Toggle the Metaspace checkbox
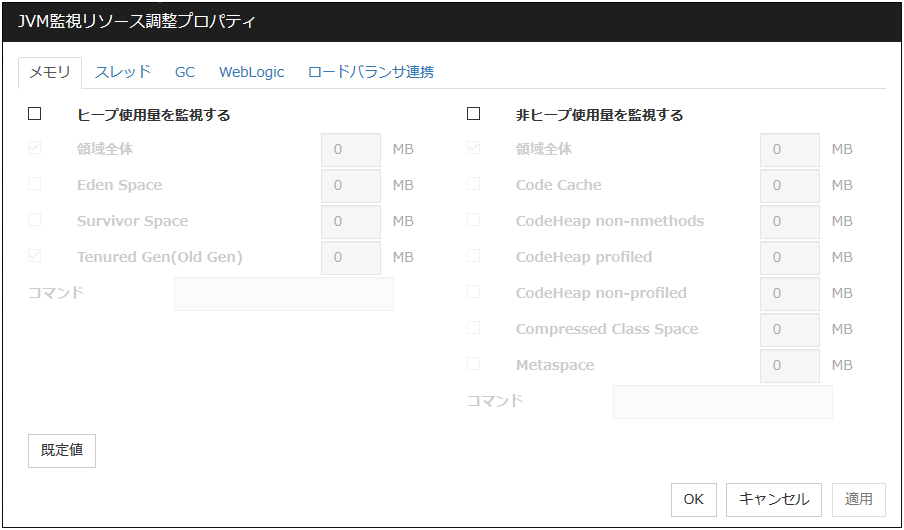Viewport: 904px width, 530px height. click(x=474, y=364)
